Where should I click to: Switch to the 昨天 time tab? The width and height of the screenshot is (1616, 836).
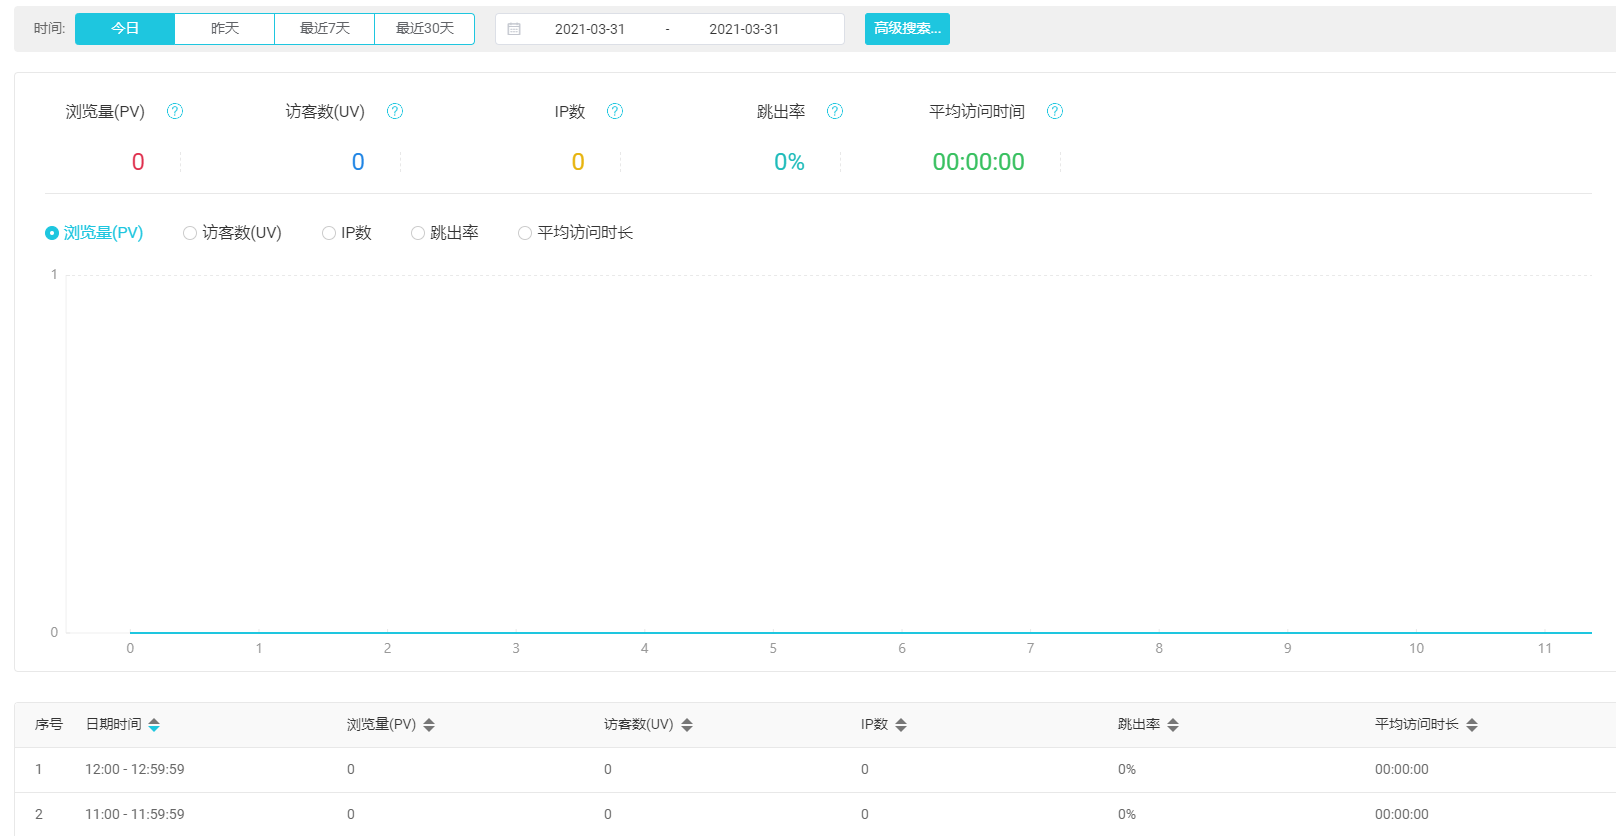point(225,29)
